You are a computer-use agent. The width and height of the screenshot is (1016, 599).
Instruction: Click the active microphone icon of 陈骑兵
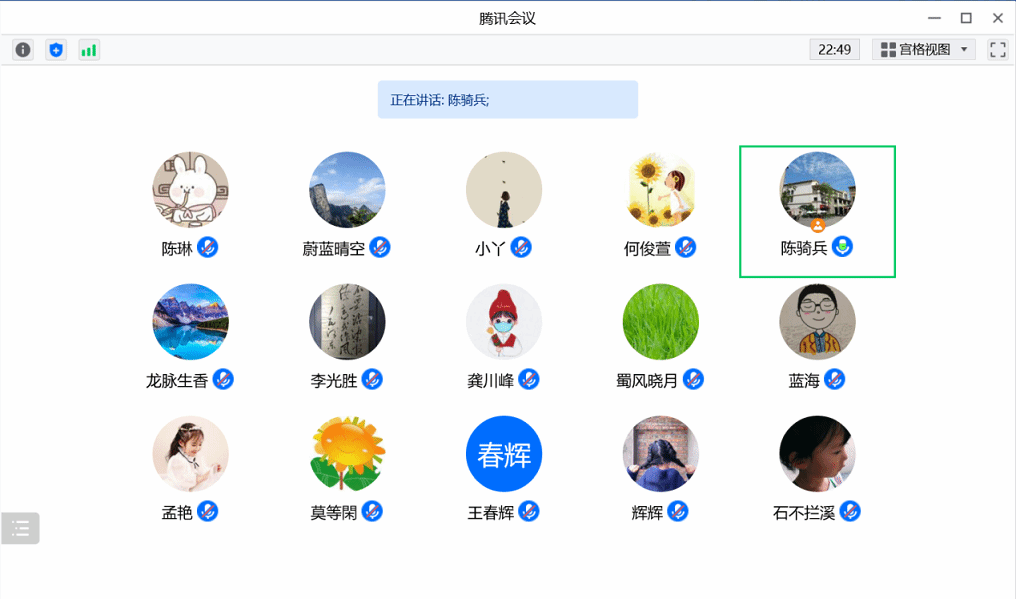point(843,247)
